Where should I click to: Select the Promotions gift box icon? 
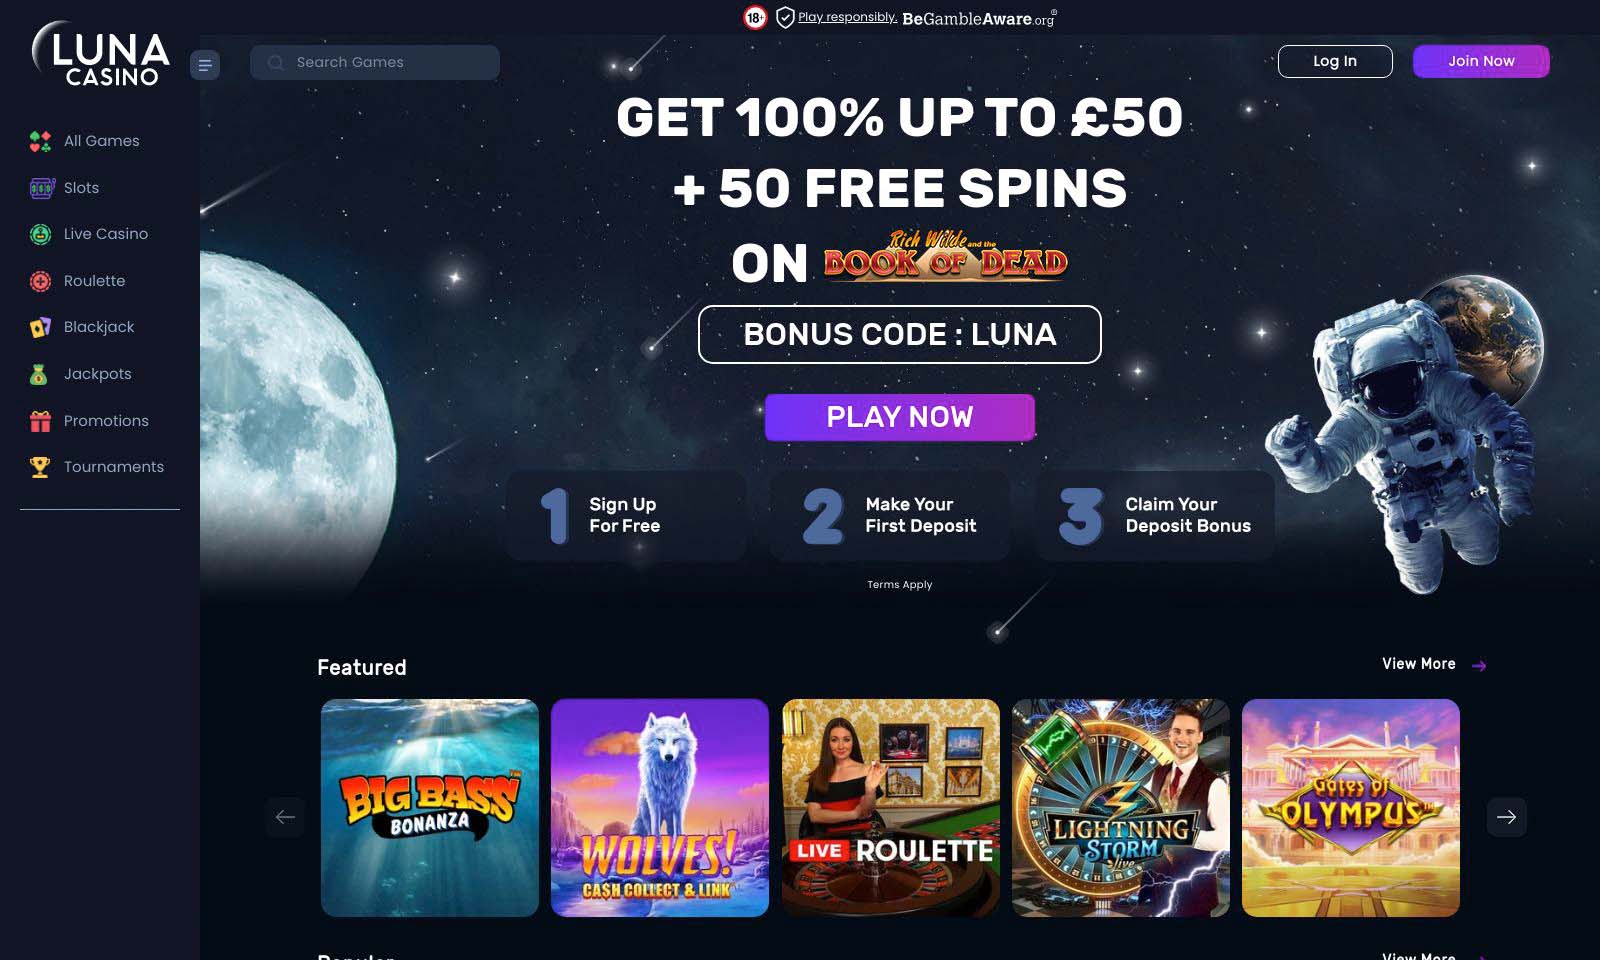point(40,421)
